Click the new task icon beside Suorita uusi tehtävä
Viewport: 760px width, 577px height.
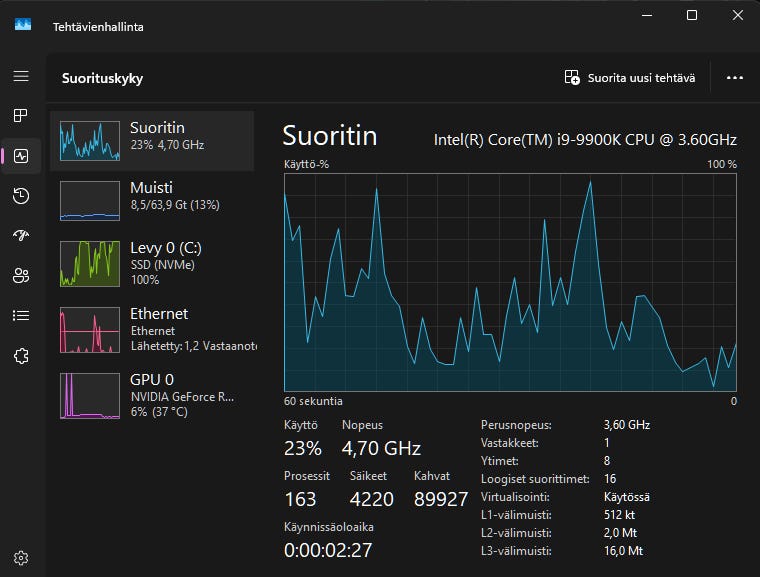pos(572,78)
